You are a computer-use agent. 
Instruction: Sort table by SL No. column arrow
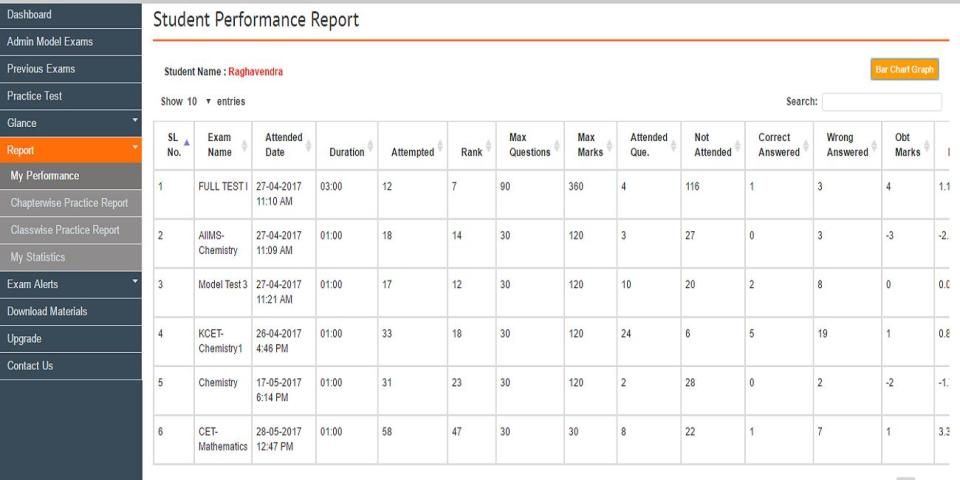click(x=184, y=144)
